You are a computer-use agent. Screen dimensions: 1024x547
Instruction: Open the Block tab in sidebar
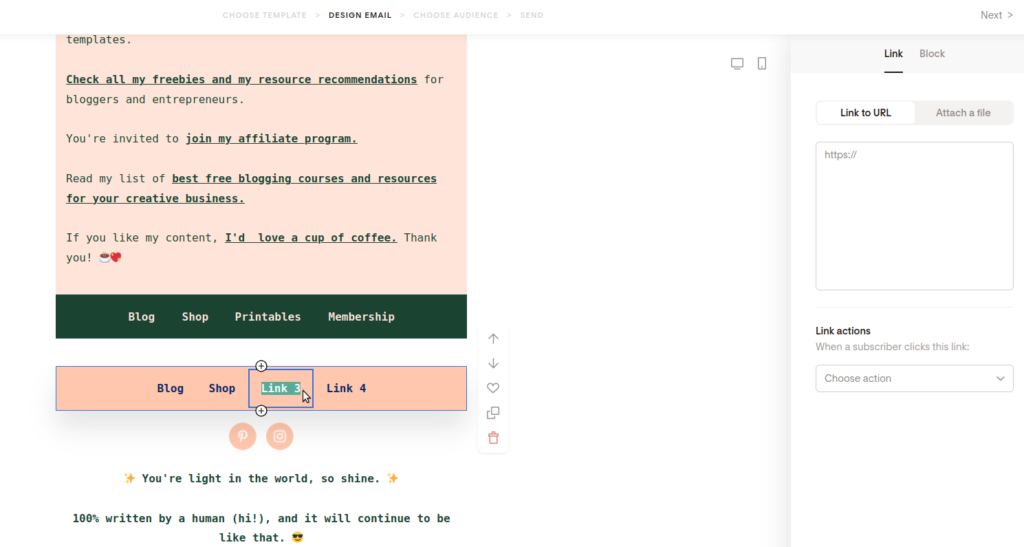tap(932, 54)
